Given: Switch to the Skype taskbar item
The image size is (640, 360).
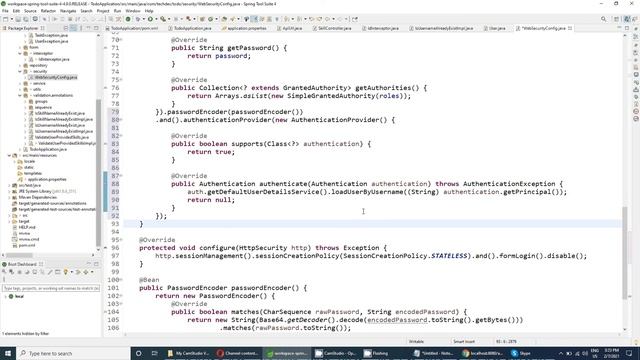Looking at the screenshot, I should 521,353.
